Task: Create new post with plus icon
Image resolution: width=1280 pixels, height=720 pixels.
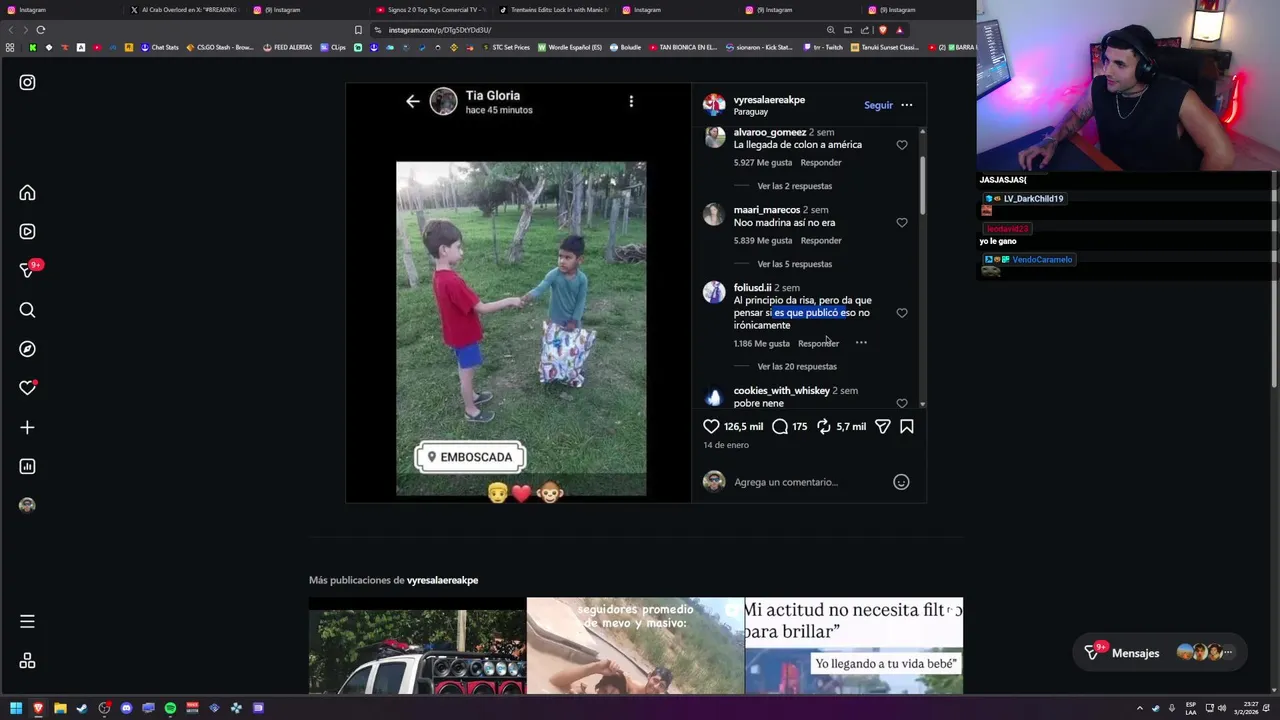Action: [27, 427]
